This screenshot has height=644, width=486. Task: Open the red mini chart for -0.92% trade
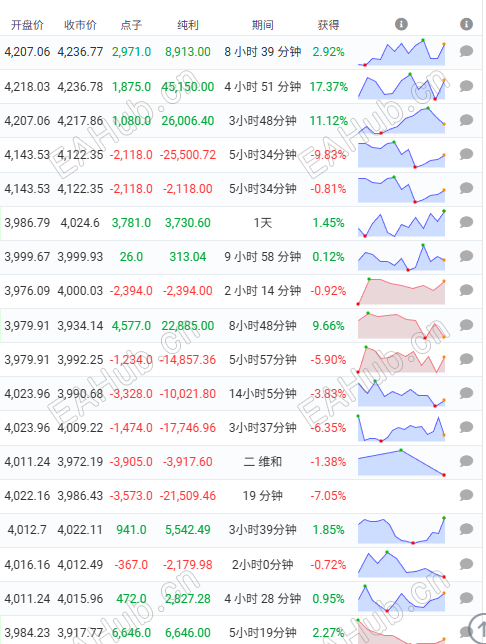(x=401, y=291)
